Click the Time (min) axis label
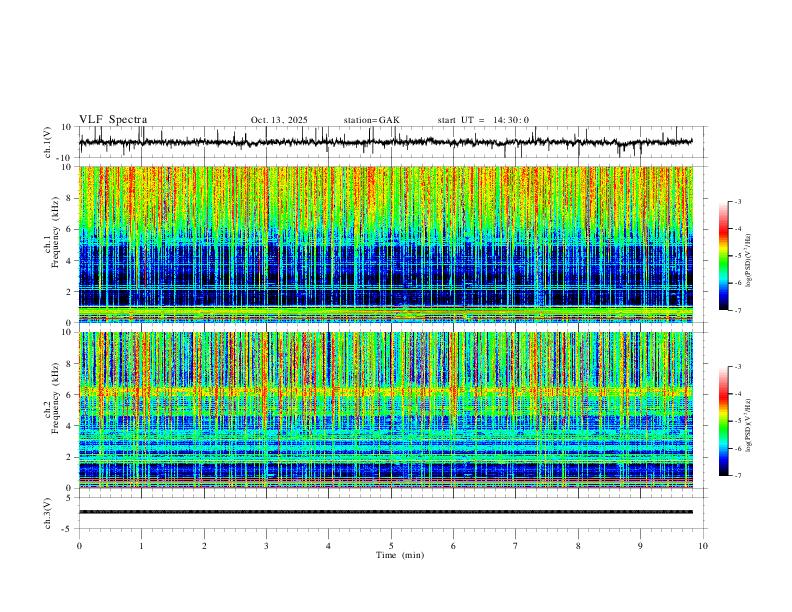Screen dimensions: 792x612 click(400, 555)
